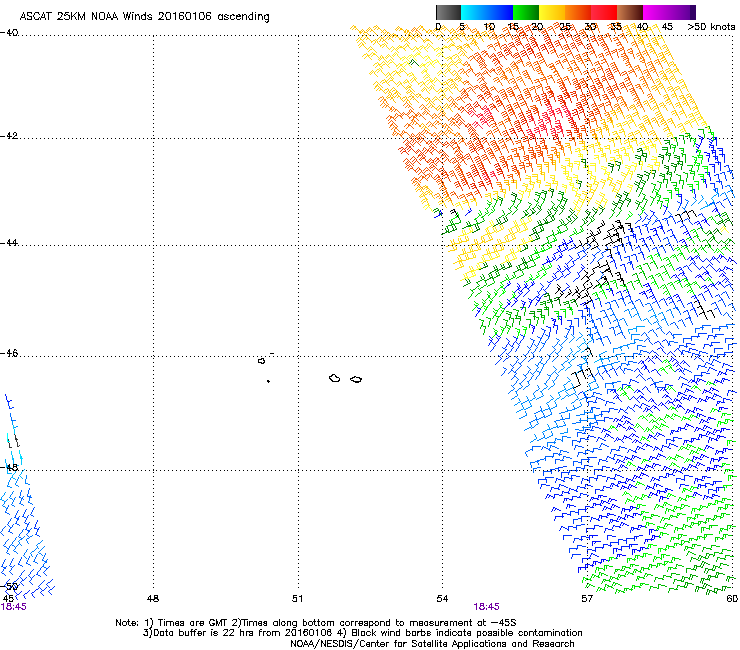This screenshot has width=740, height=650.
Task: Select the longitude label '51'
Action: tap(297, 599)
